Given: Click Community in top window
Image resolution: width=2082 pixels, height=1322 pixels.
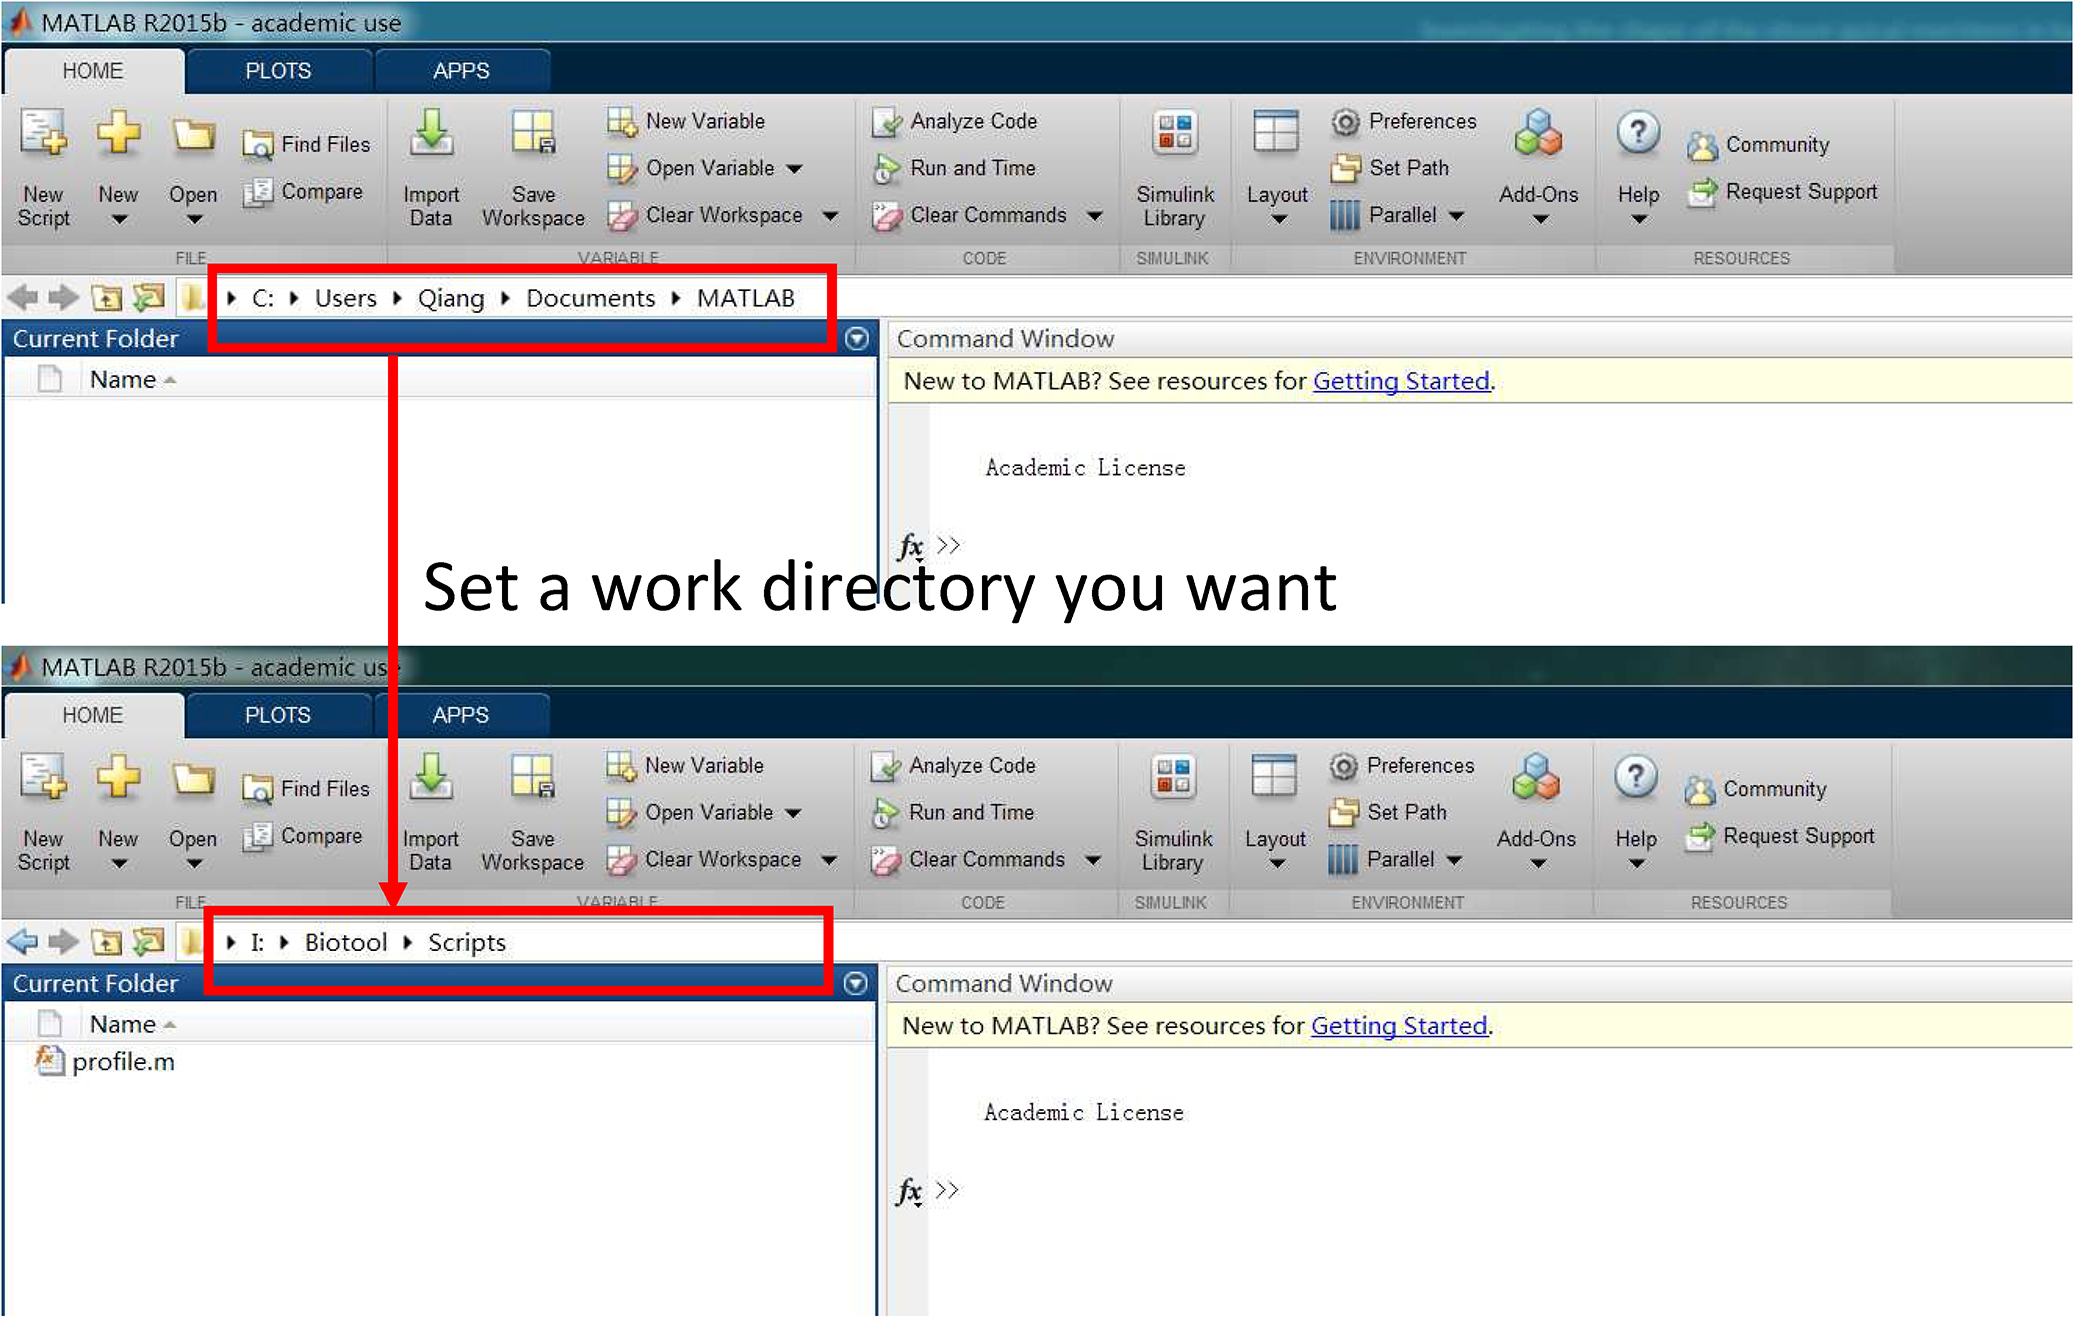Looking at the screenshot, I should pos(1759,144).
